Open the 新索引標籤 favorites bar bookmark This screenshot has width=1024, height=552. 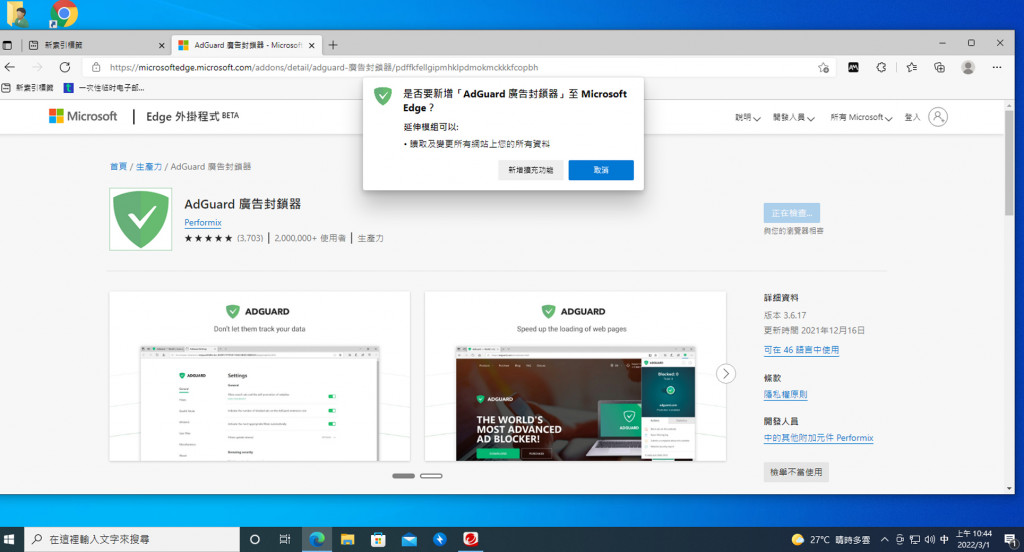click(x=27, y=88)
